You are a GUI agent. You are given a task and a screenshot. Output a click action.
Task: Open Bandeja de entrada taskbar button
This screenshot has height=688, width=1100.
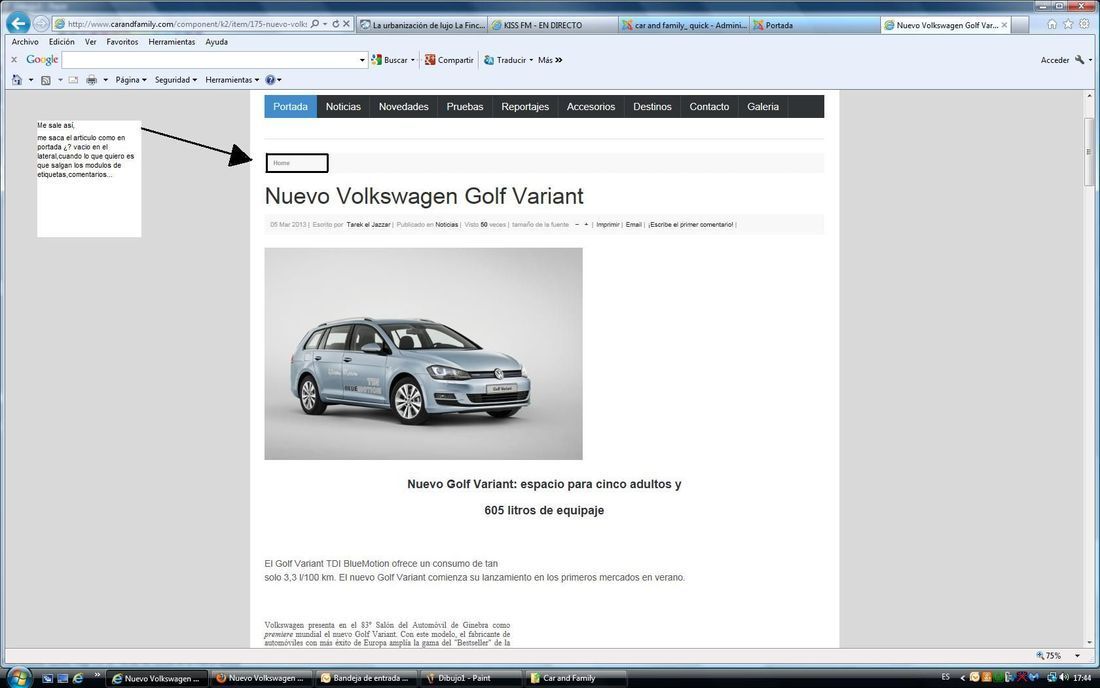coord(366,678)
